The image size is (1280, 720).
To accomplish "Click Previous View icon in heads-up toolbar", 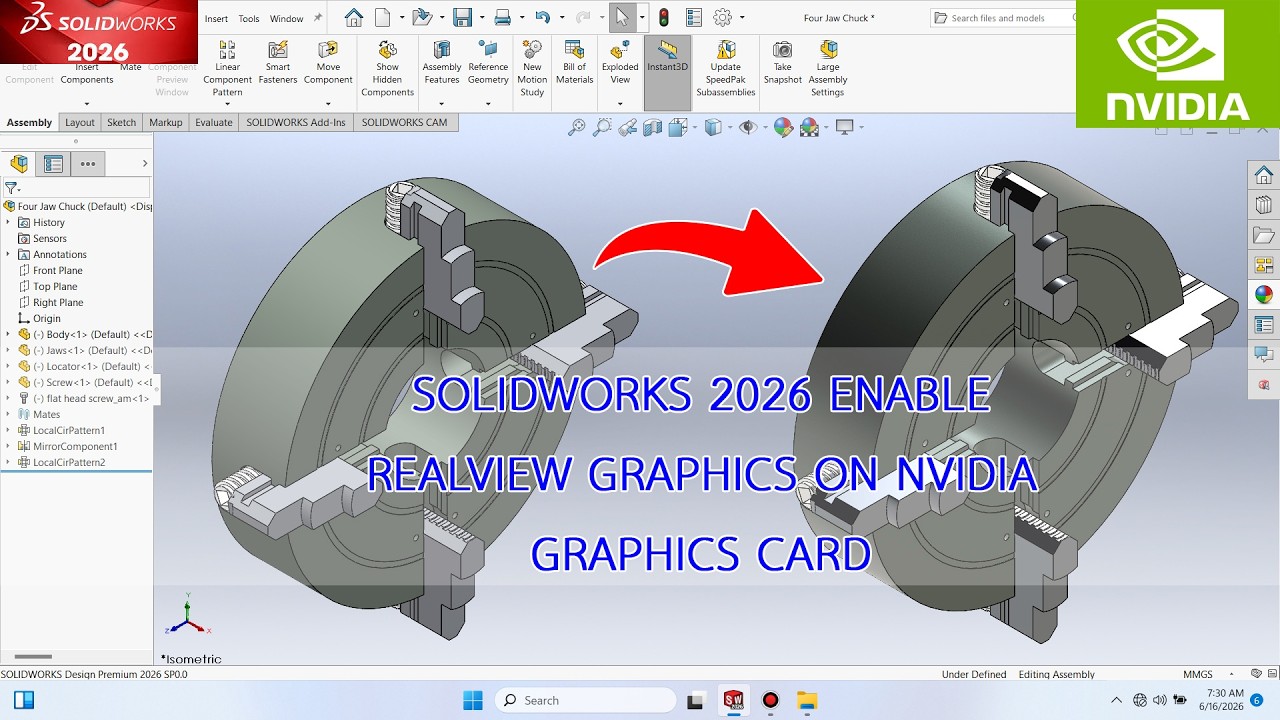I will pos(627,127).
